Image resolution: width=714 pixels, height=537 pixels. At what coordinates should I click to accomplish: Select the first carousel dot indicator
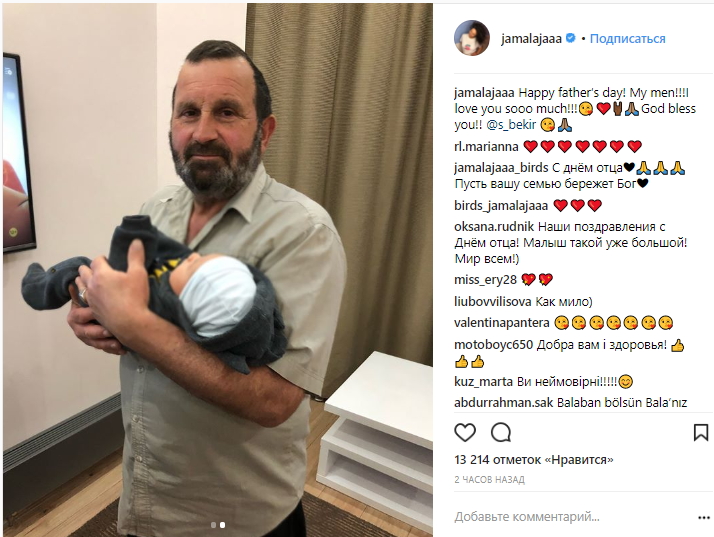[213, 525]
